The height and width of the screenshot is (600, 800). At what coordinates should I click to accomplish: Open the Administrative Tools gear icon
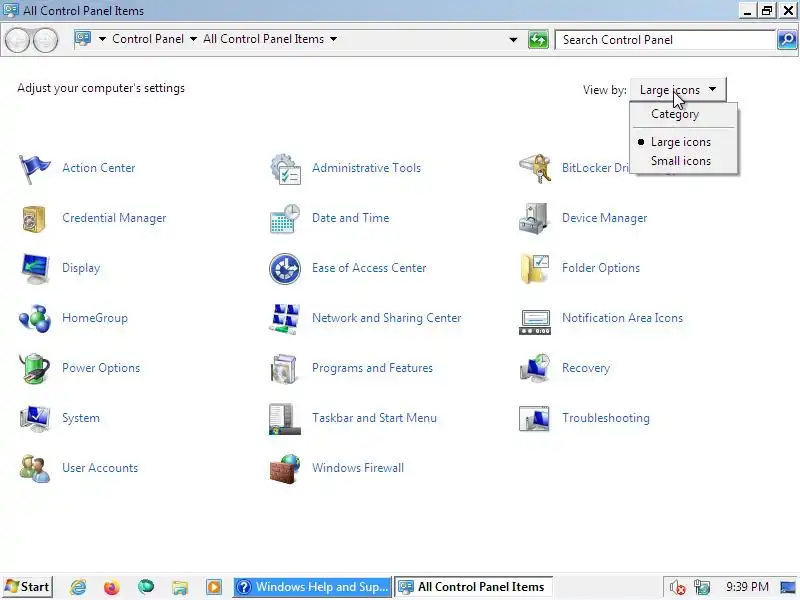coord(285,168)
